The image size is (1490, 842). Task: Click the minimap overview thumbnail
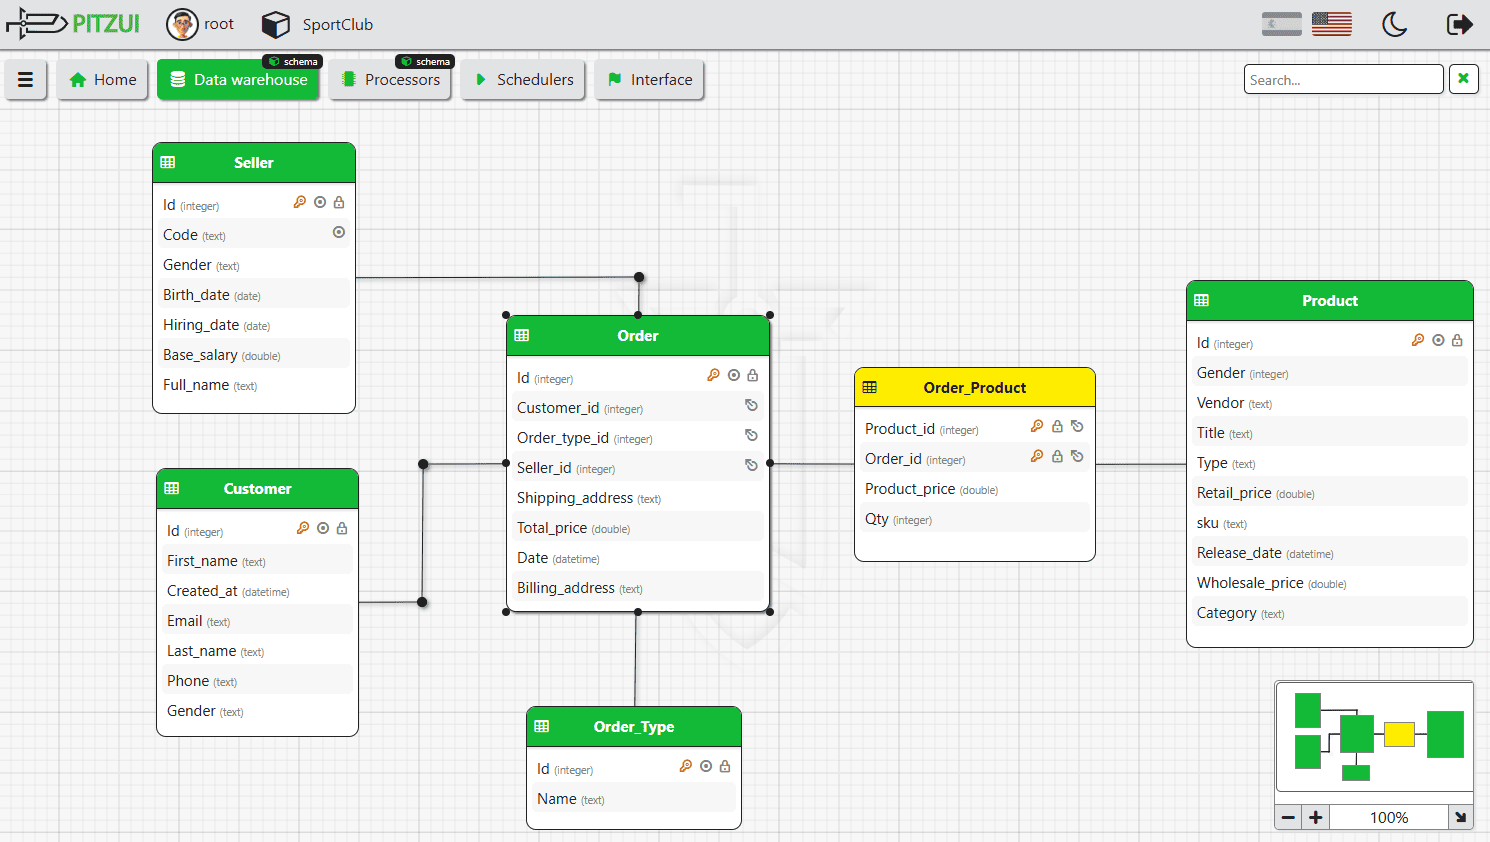click(x=1375, y=737)
